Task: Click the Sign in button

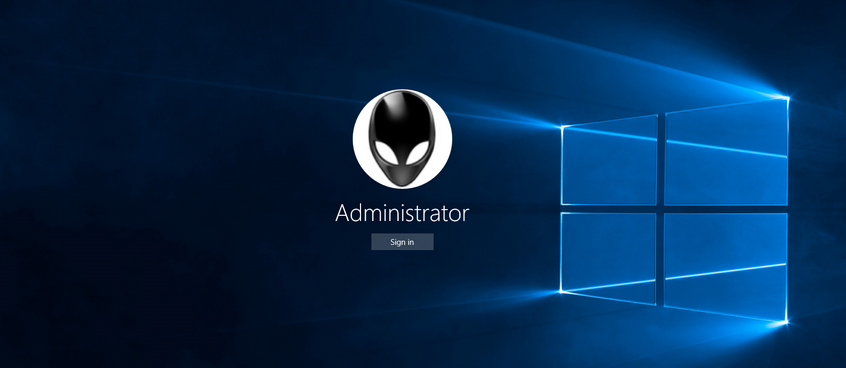Action: pyautogui.click(x=402, y=242)
